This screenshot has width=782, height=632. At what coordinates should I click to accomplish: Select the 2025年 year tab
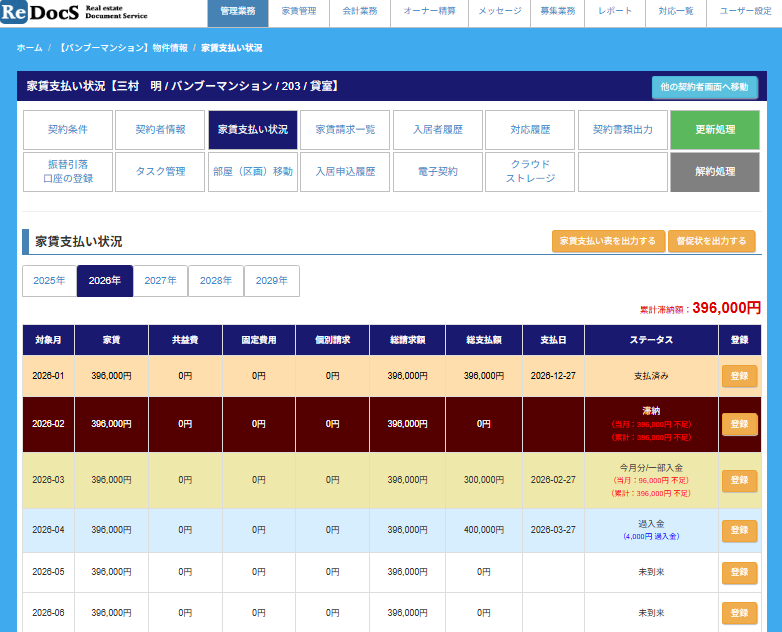point(49,281)
